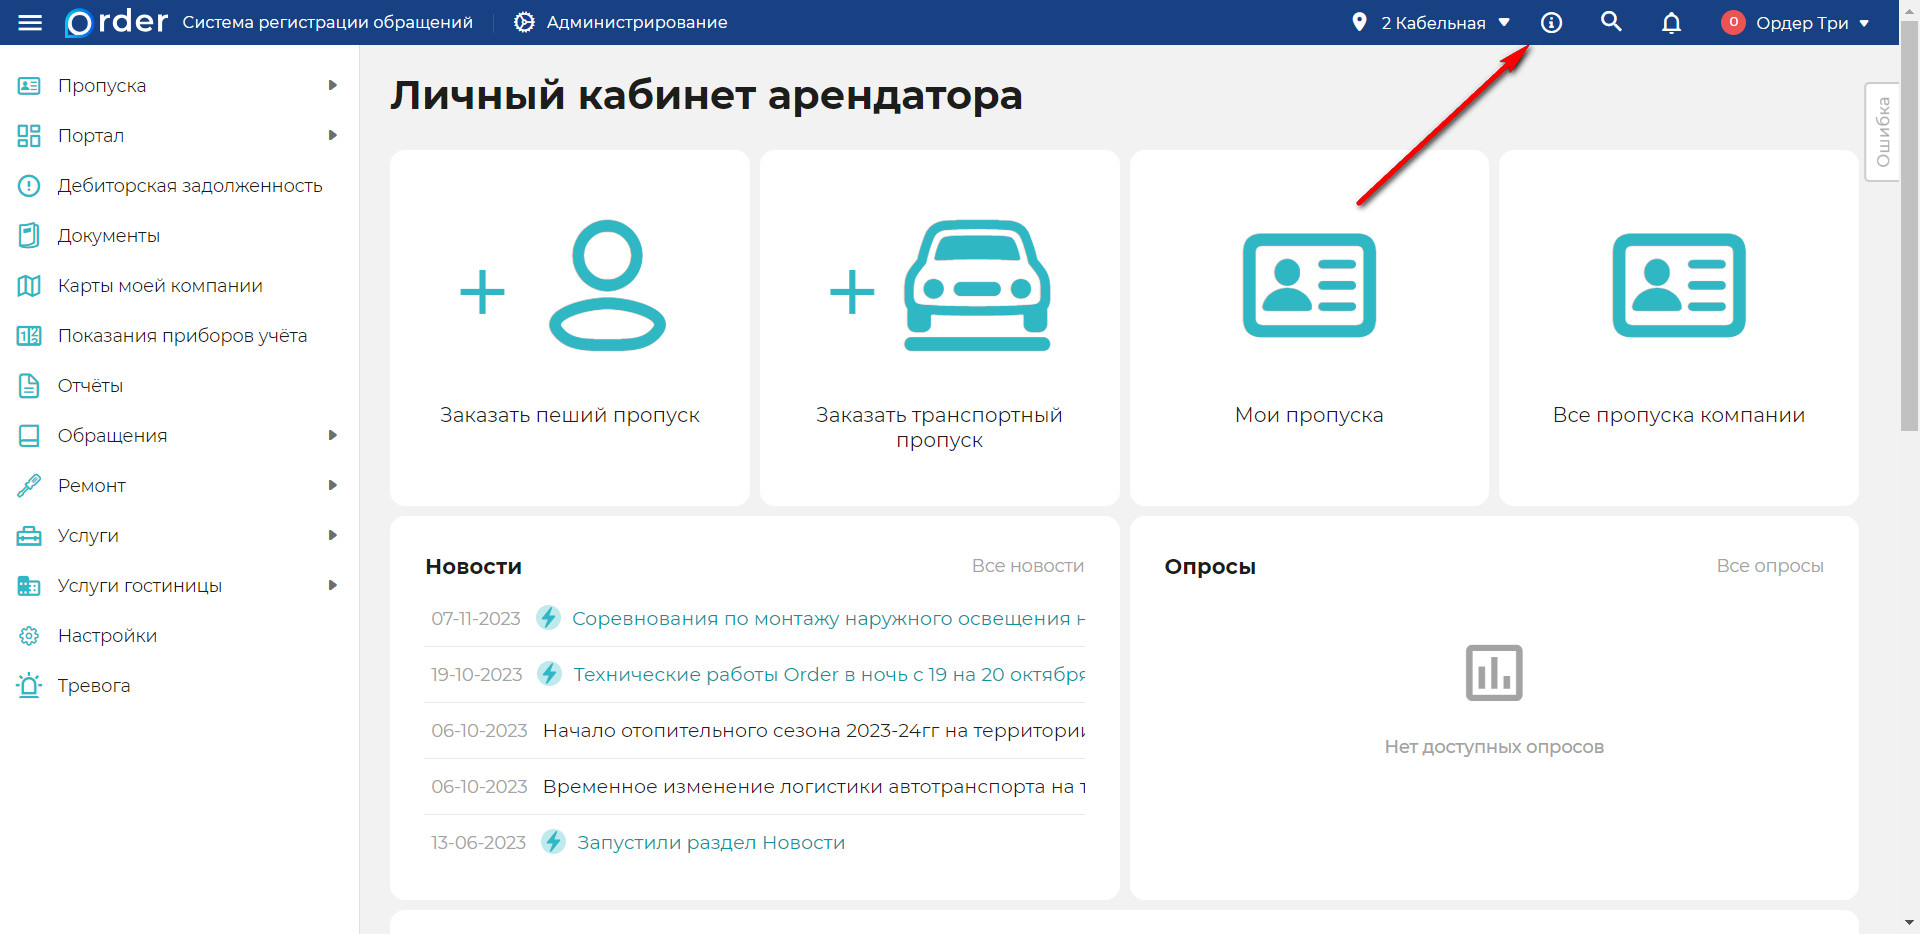This screenshot has height=934, width=1920.
Task: Switch to the Администрирование section
Action: click(620, 21)
